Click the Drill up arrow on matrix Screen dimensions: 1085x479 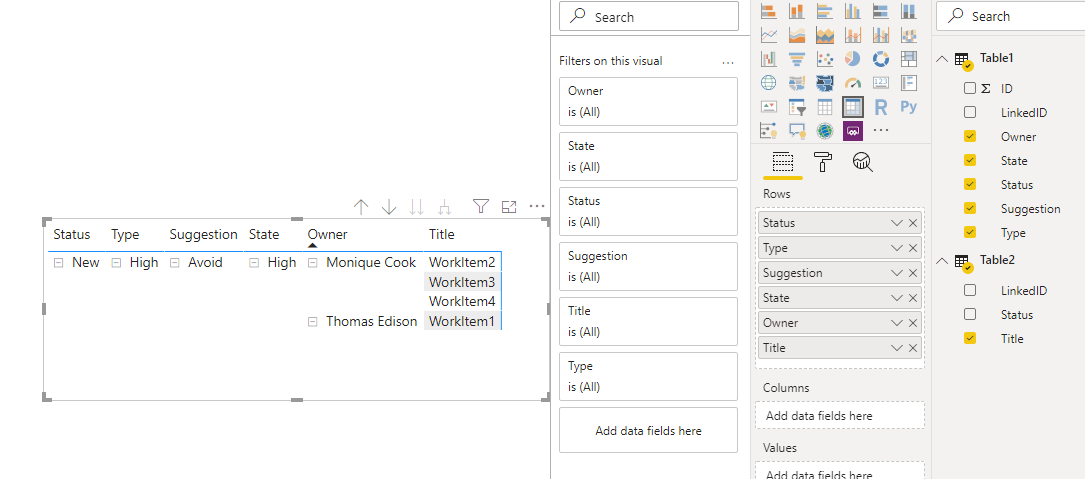click(361, 206)
